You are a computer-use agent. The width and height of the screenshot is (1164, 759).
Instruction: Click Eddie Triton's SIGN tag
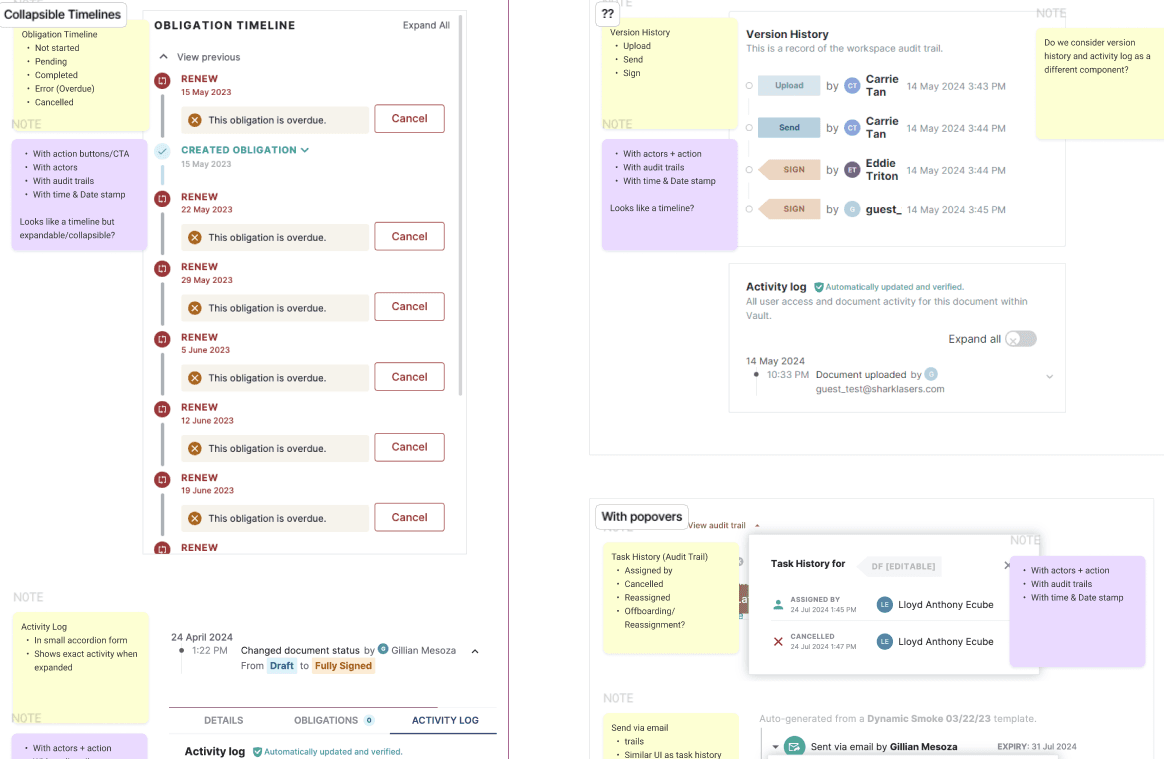point(790,169)
